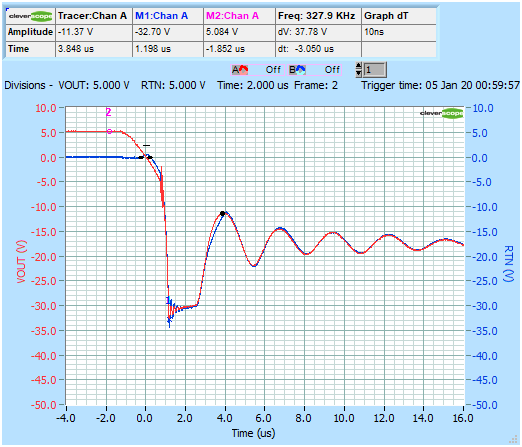Click the 'M2:Chan A' header cell
This screenshot has width=522, height=447.
[x=239, y=16]
